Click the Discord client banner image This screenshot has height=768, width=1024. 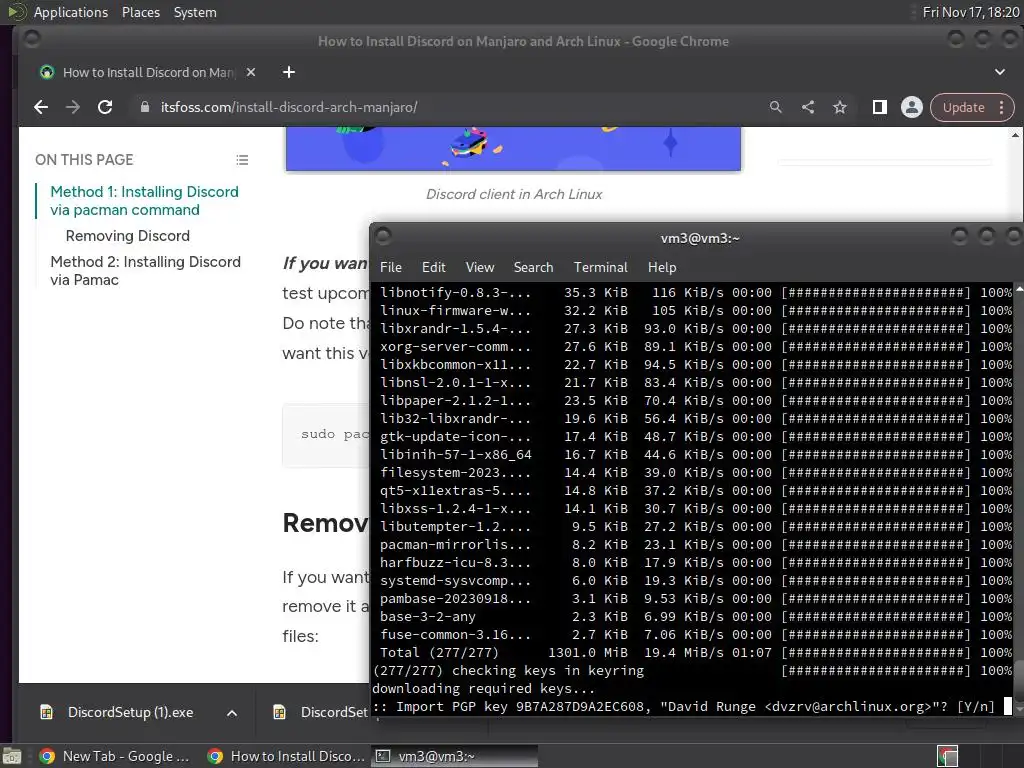[x=513, y=149]
